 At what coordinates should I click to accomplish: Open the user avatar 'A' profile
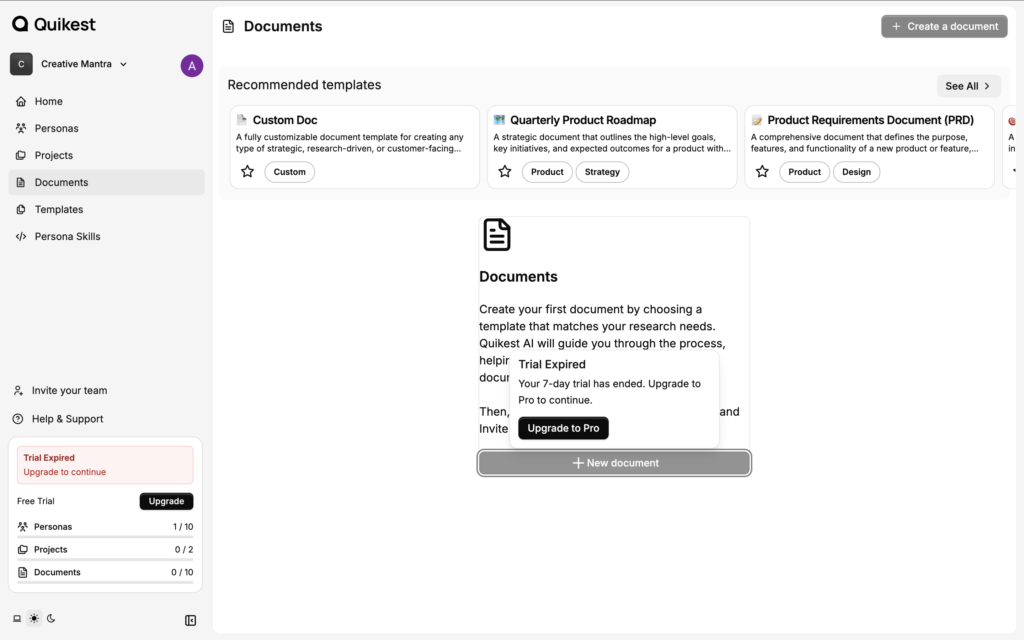191,66
